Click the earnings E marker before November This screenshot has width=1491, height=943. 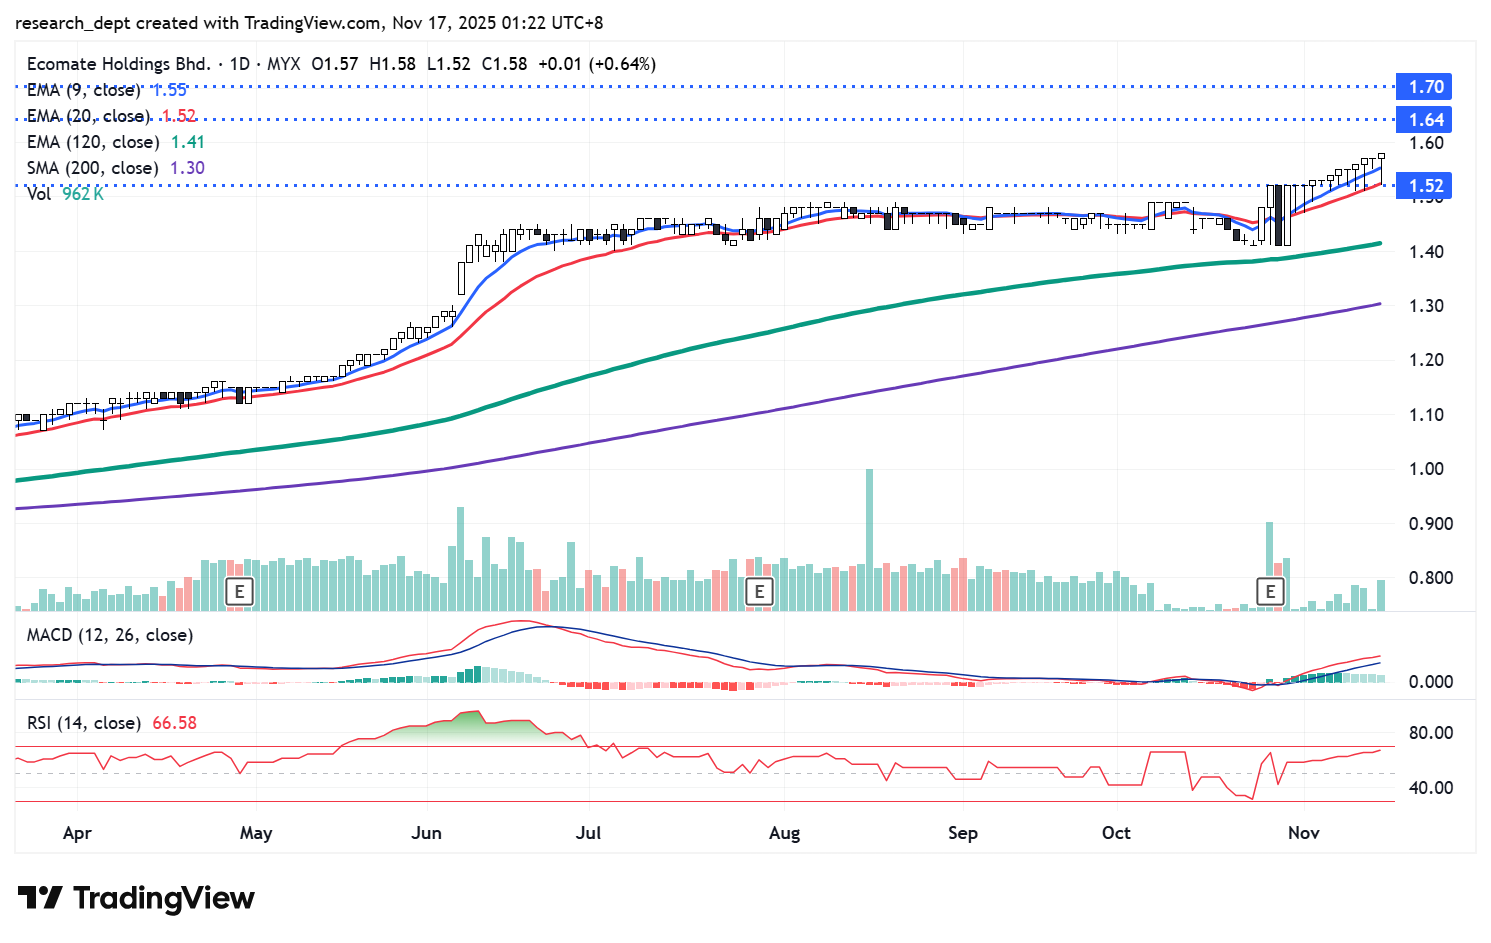1270,591
